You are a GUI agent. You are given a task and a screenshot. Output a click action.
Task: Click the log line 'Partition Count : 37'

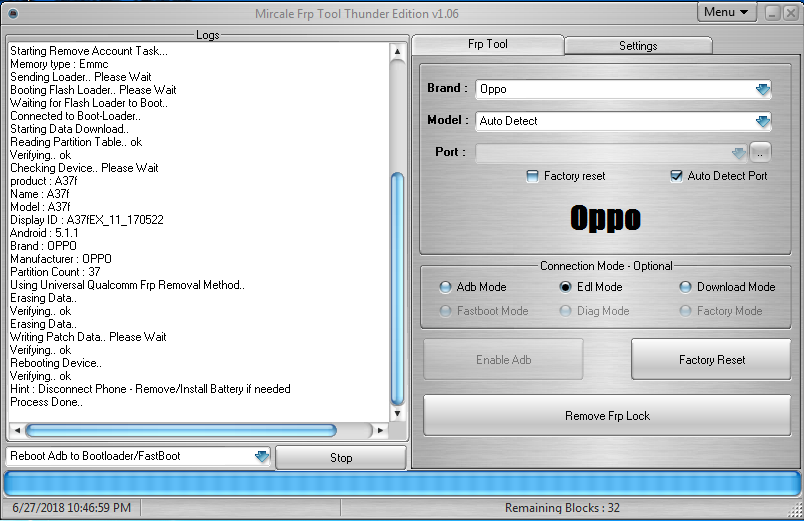click(x=55, y=272)
